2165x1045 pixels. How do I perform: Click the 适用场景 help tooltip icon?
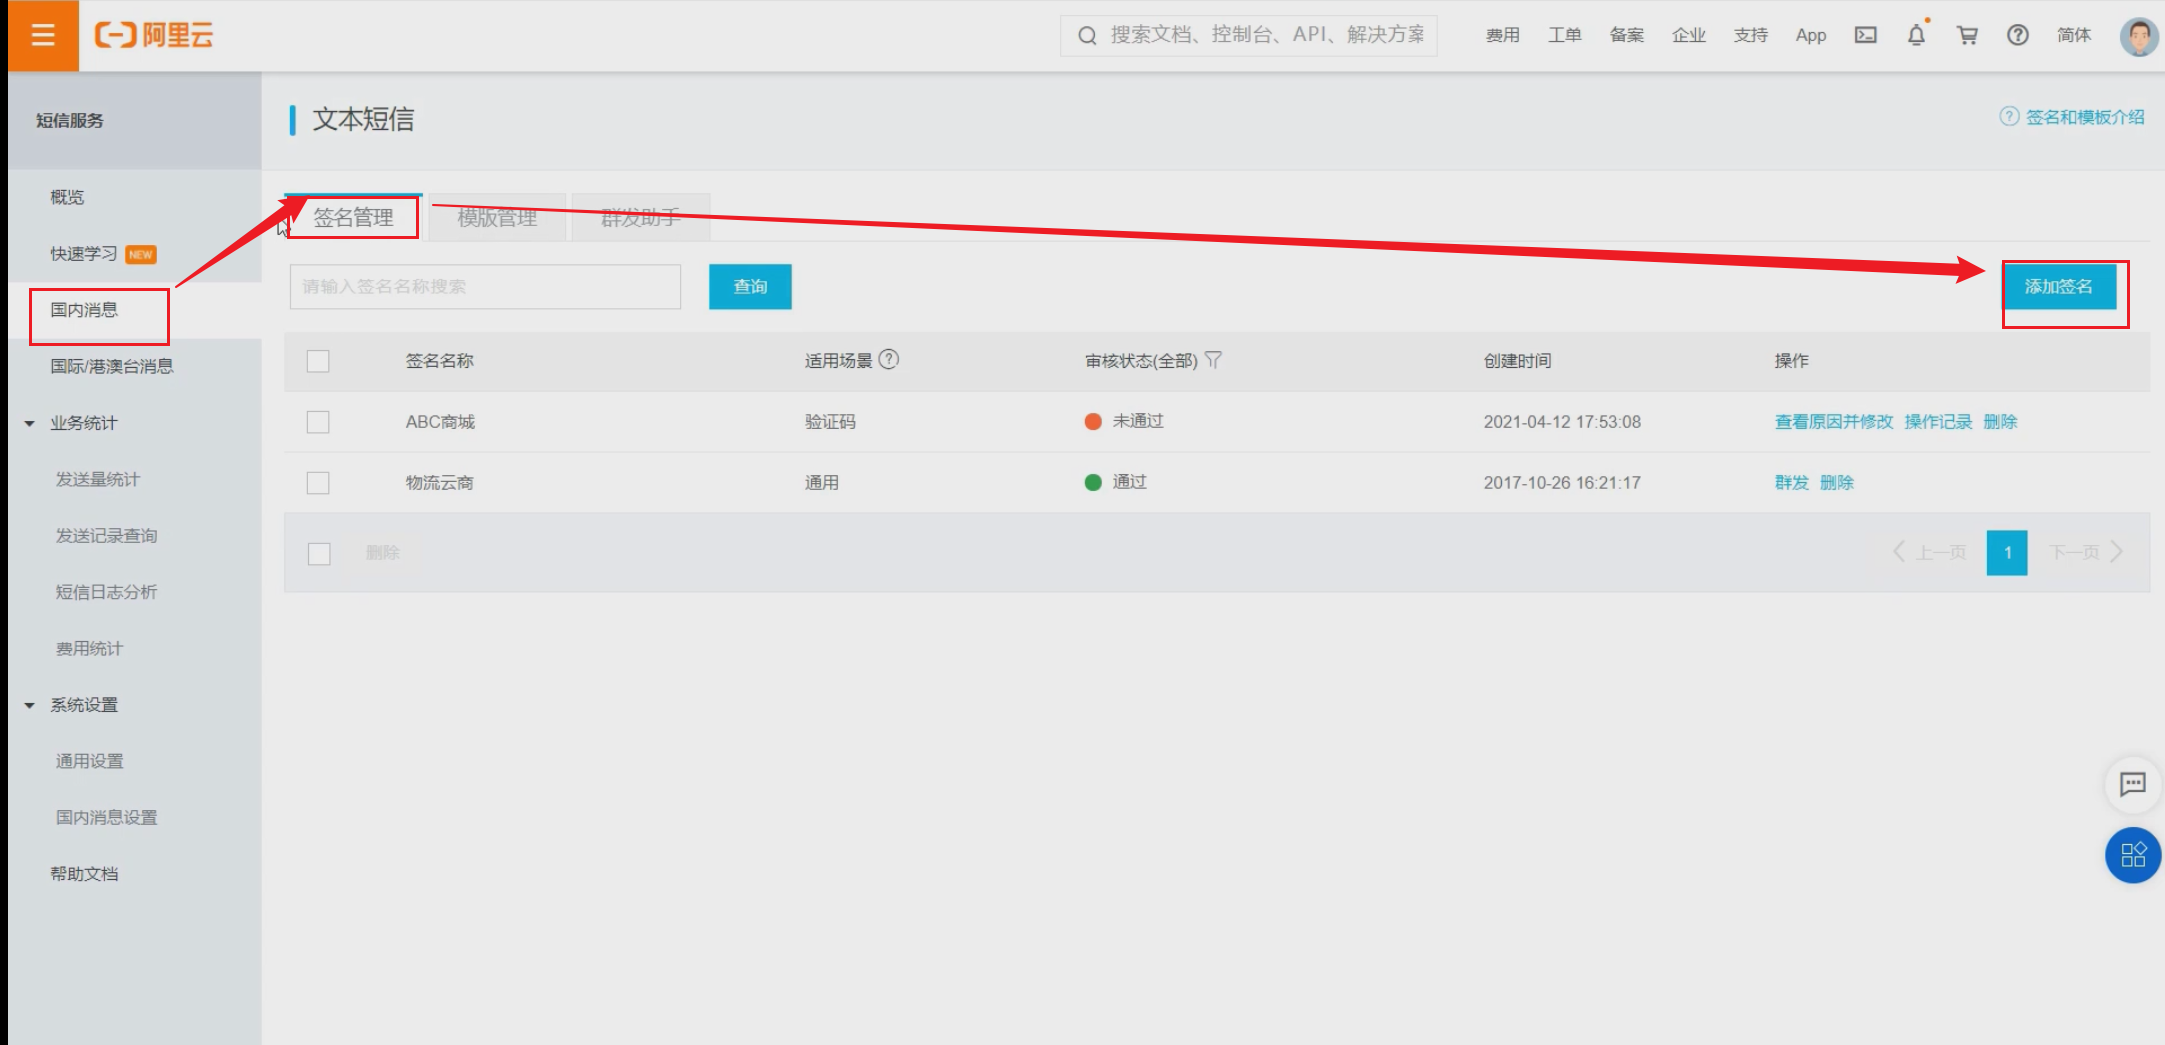(x=888, y=360)
